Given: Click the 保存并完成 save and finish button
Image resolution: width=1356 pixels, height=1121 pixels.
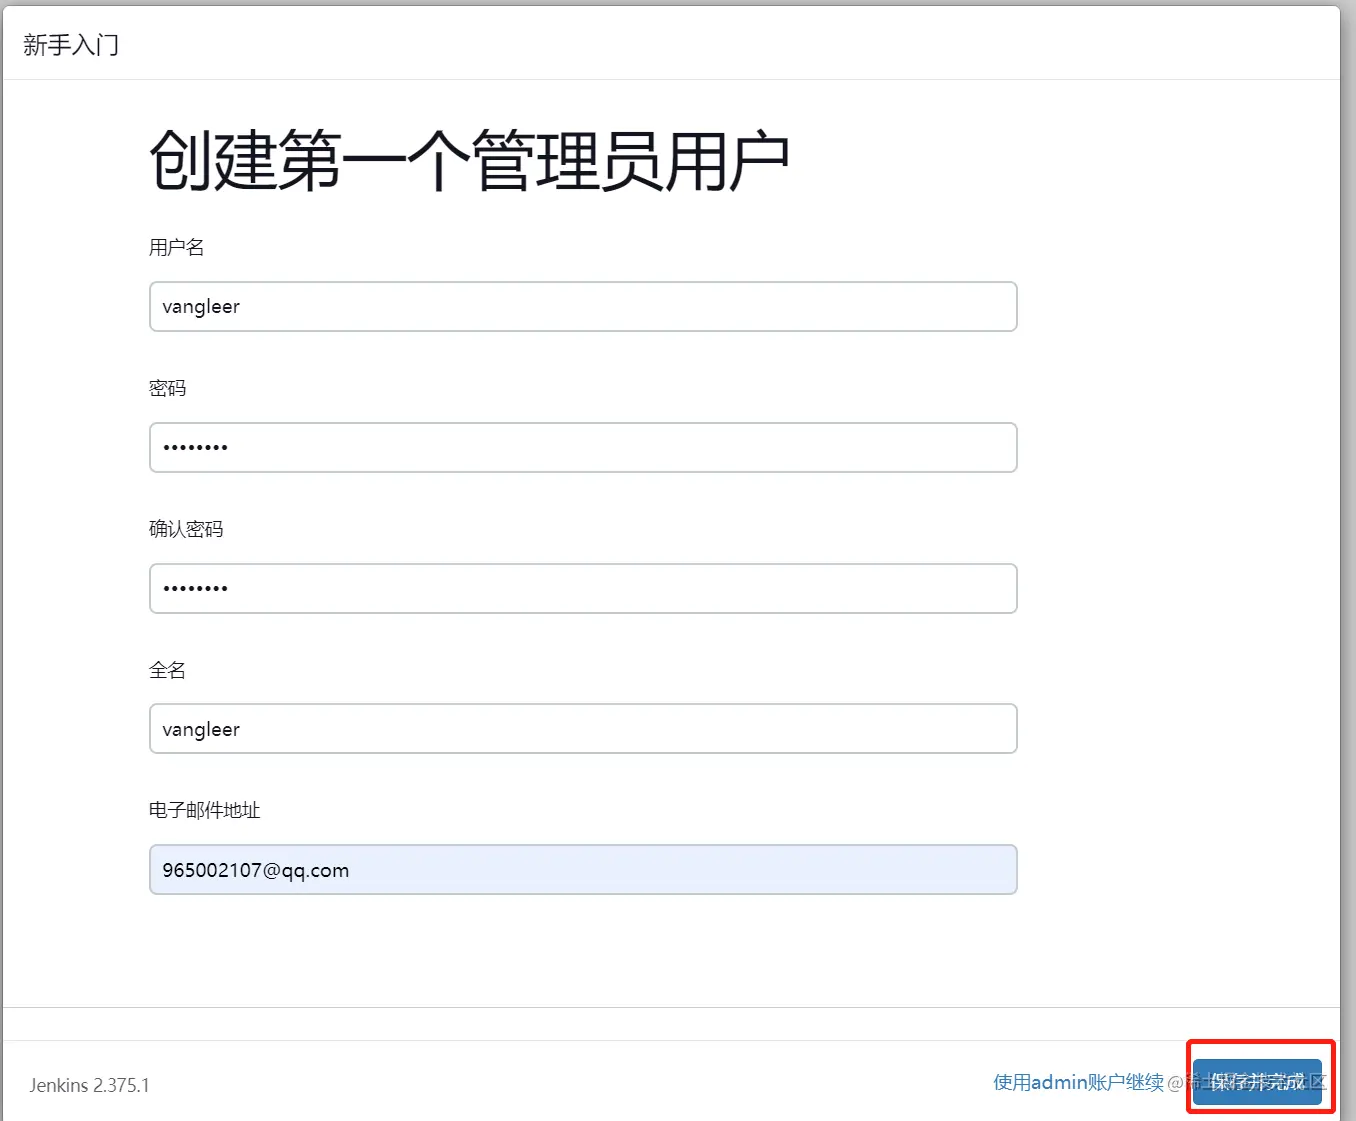Looking at the screenshot, I should click(1258, 1082).
